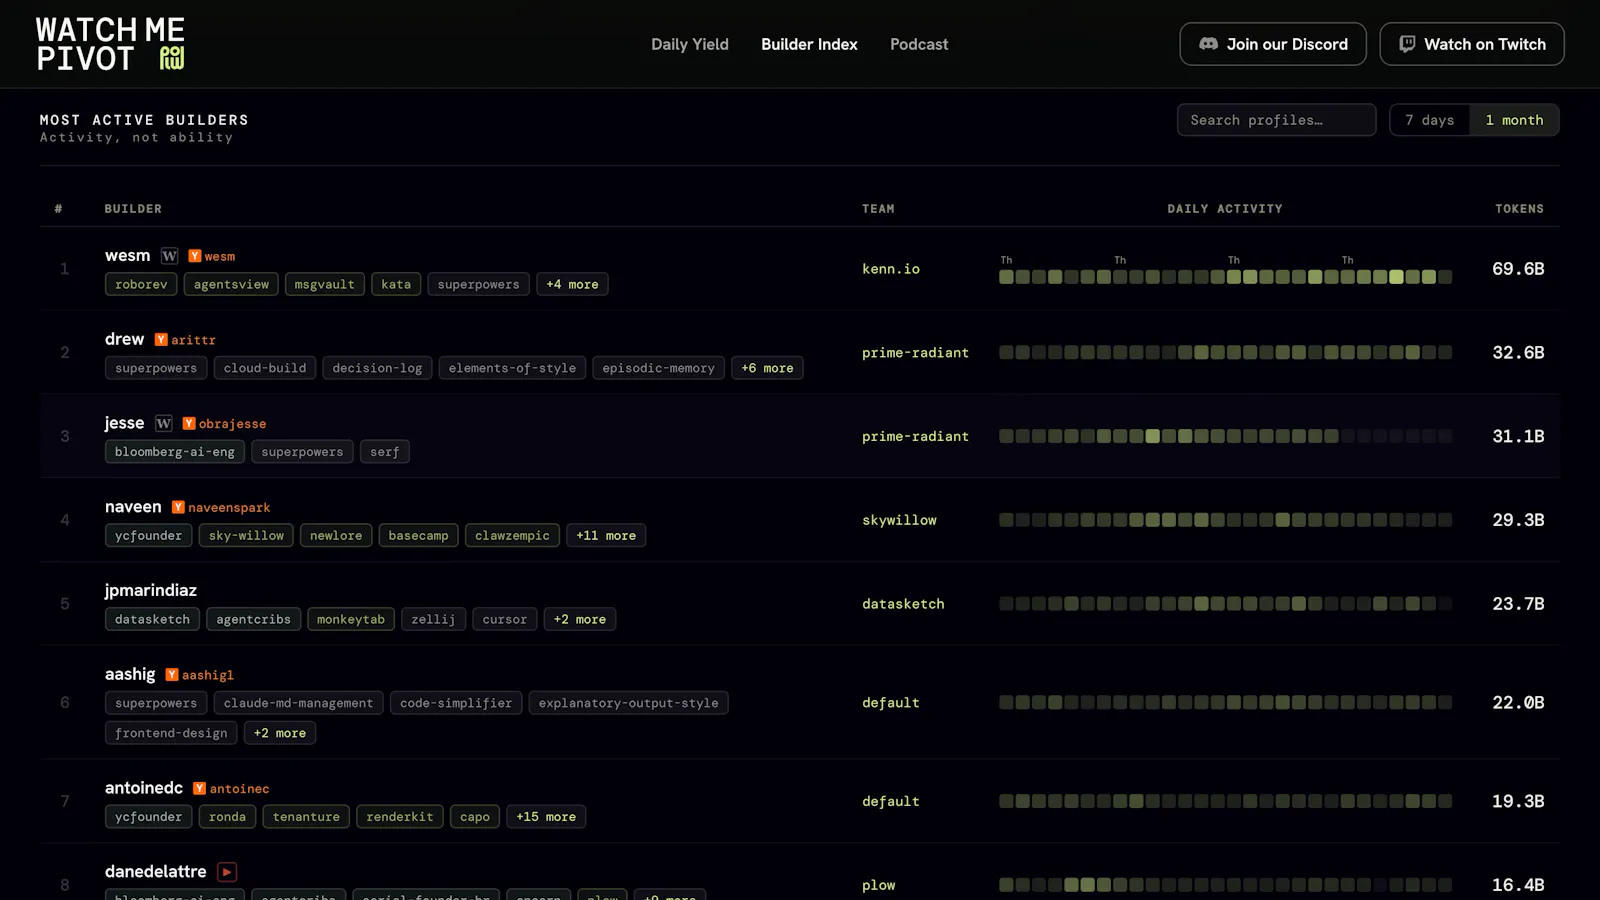Click the zellij tag
The width and height of the screenshot is (1600, 900).
pos(433,620)
